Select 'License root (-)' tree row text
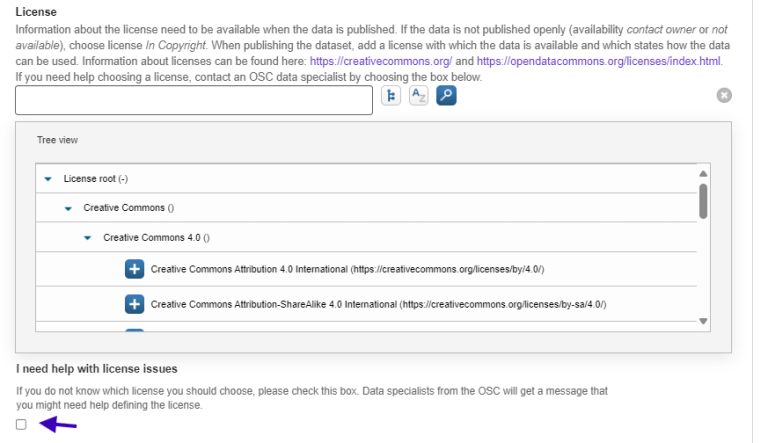768x443 pixels. 96,179
